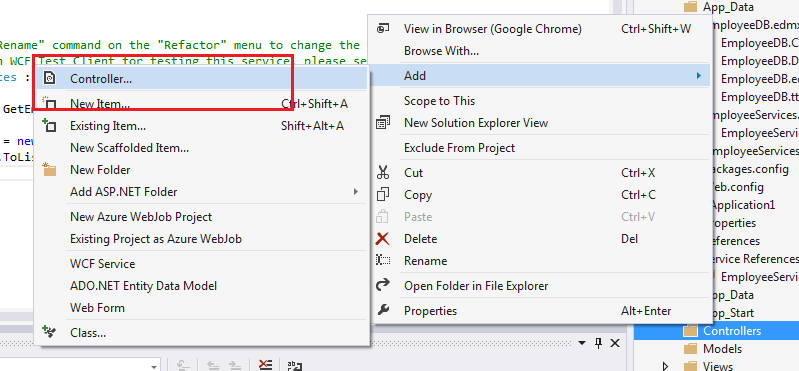Click the Class icon at submenu bottom

[49, 332]
